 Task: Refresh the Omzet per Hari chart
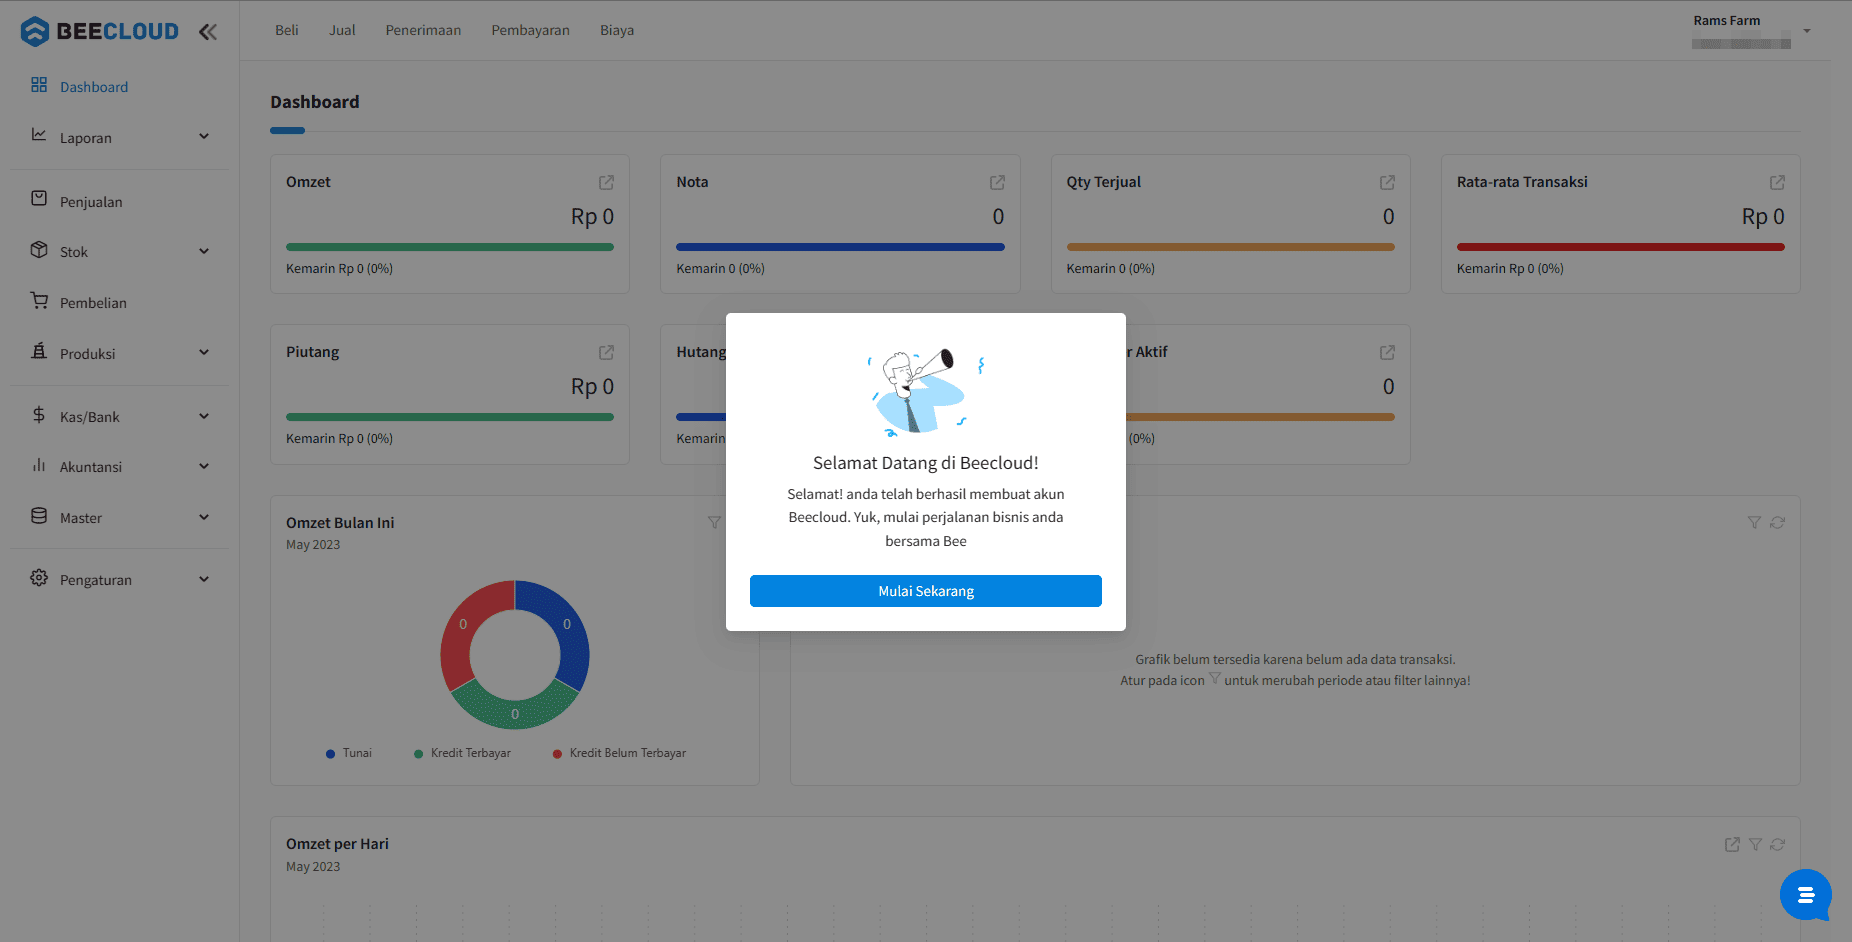(x=1777, y=845)
